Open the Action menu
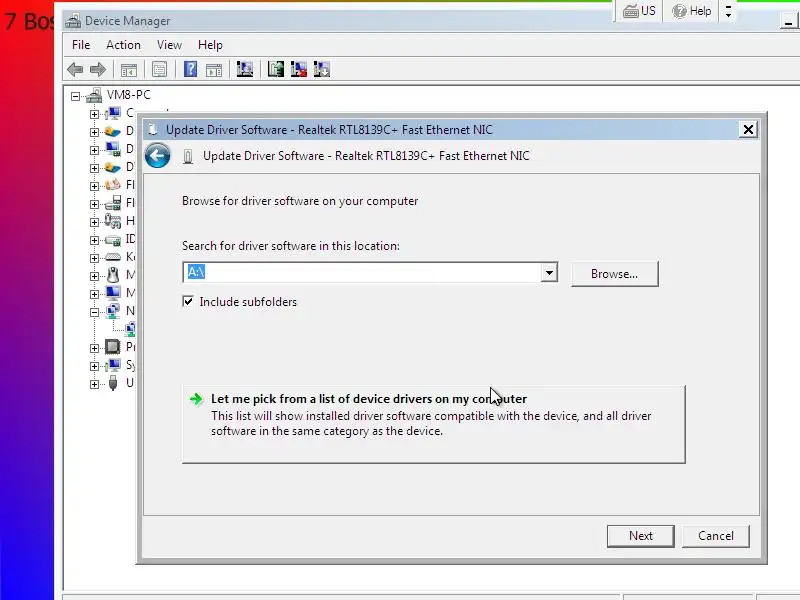 (x=123, y=45)
